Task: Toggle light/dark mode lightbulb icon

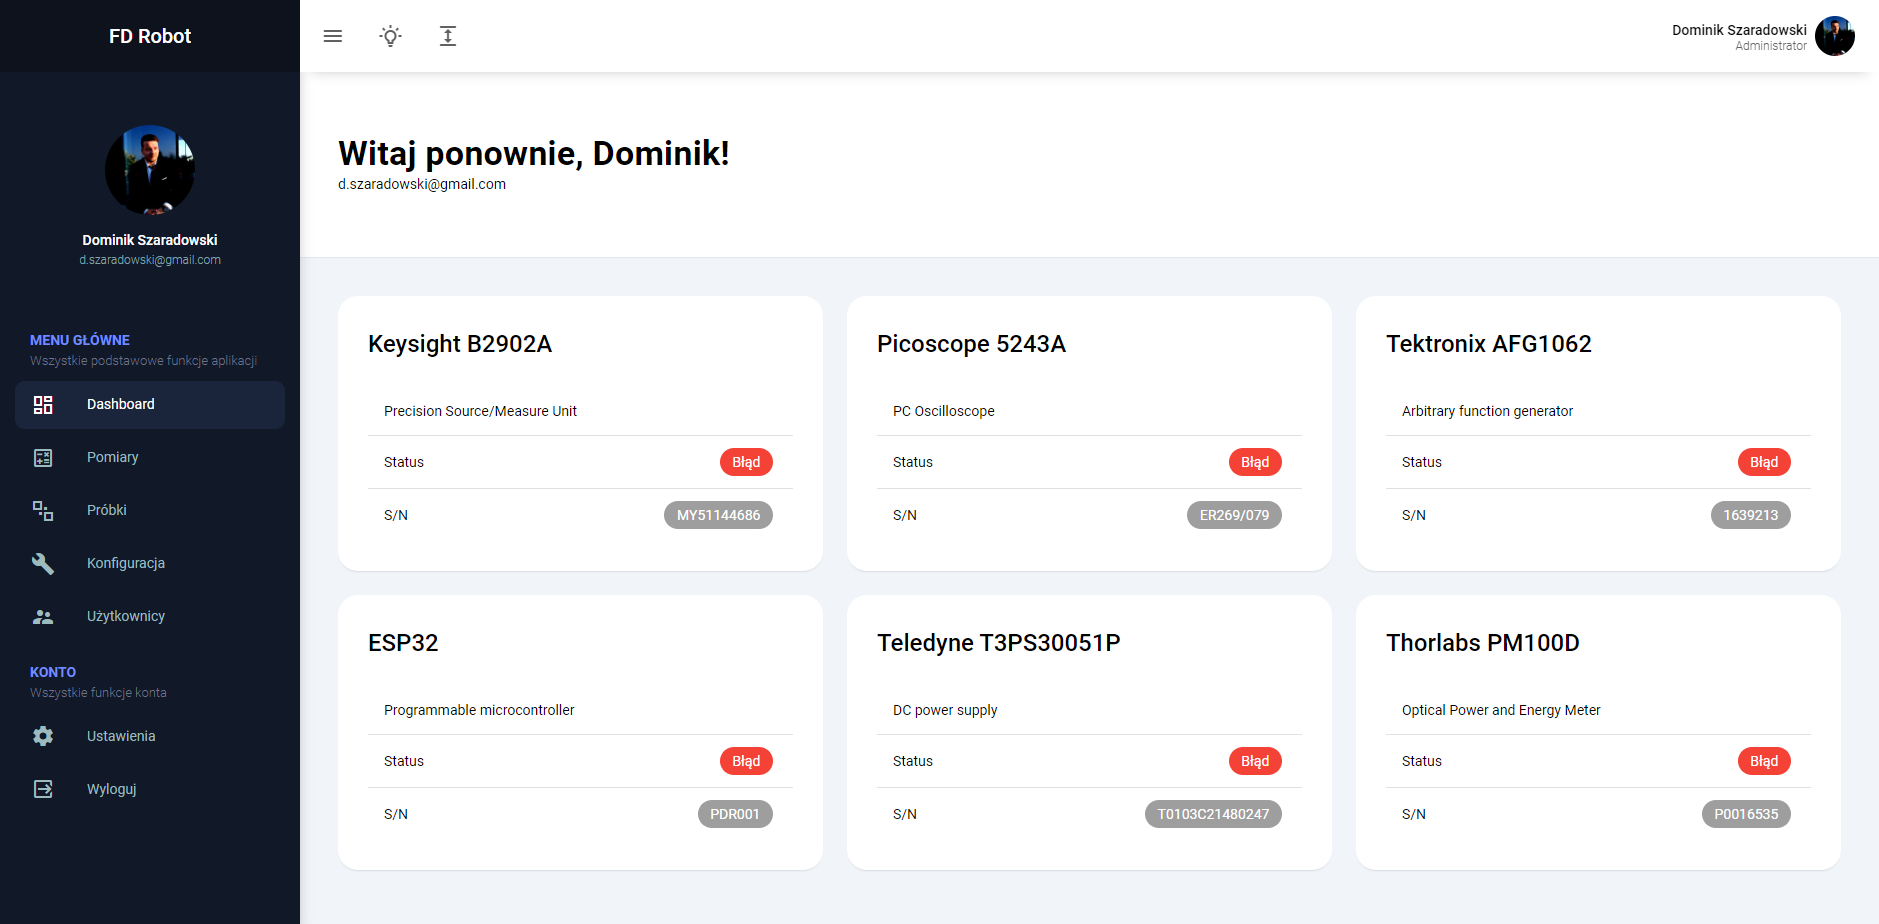Action: tap(391, 36)
